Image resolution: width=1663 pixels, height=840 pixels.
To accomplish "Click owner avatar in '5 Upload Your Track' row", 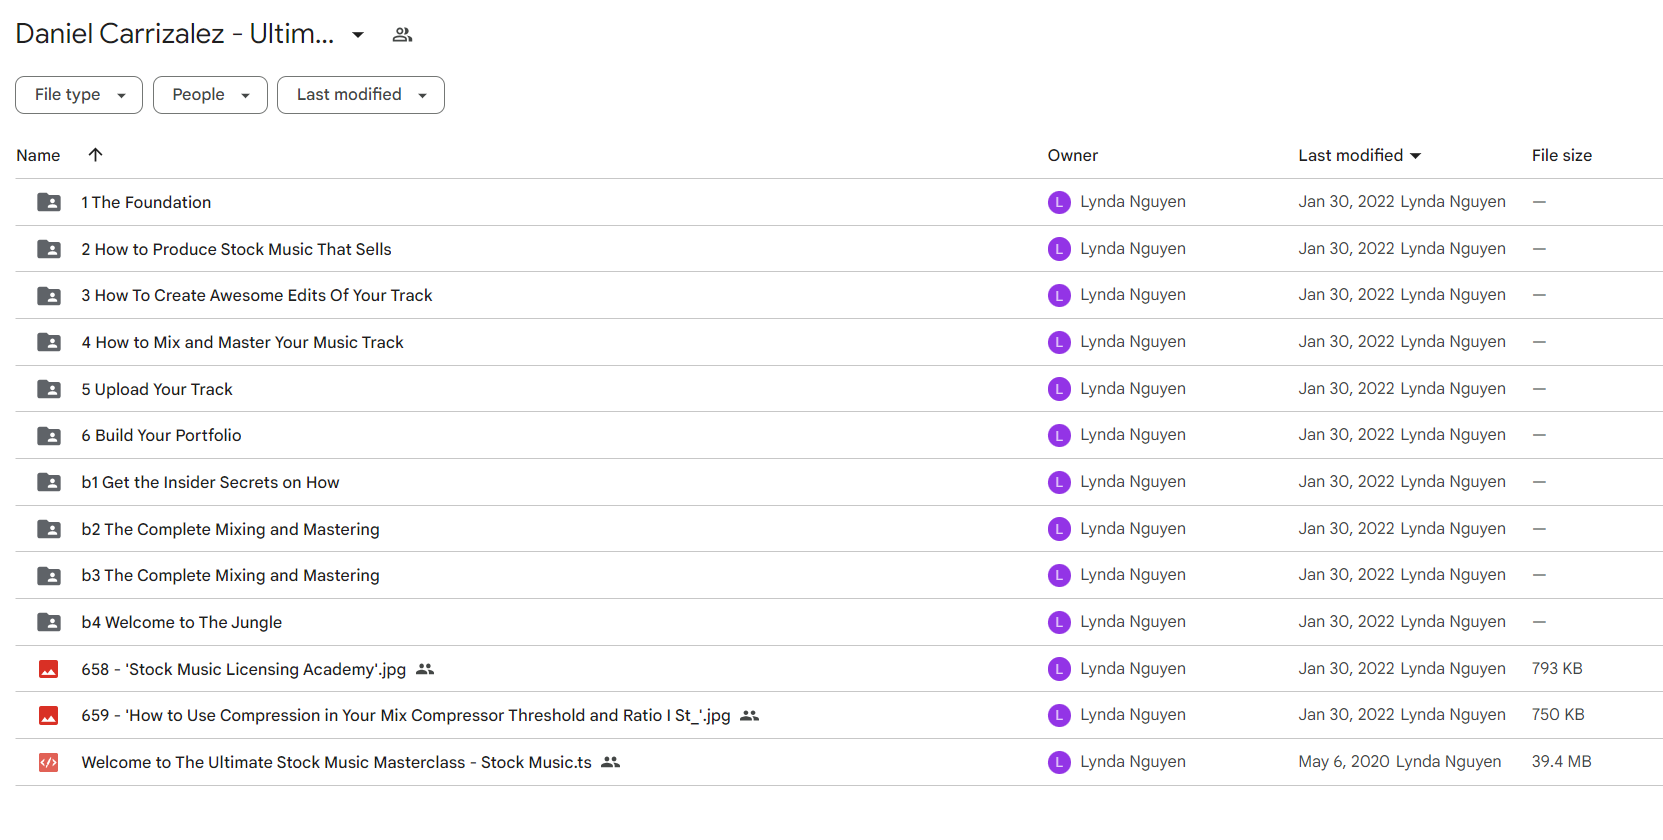I will (1059, 389).
